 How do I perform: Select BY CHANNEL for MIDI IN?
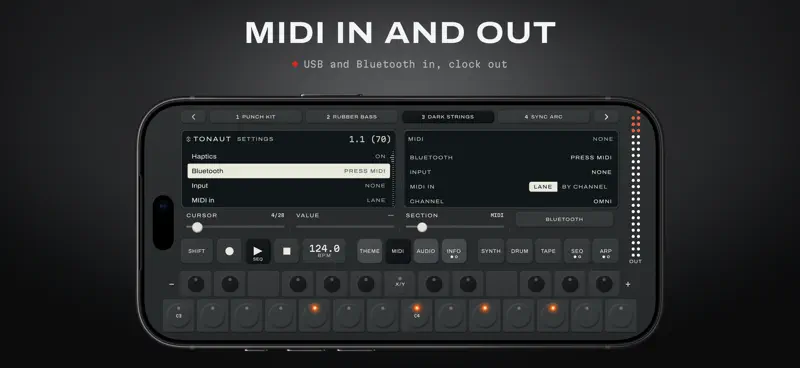click(585, 187)
